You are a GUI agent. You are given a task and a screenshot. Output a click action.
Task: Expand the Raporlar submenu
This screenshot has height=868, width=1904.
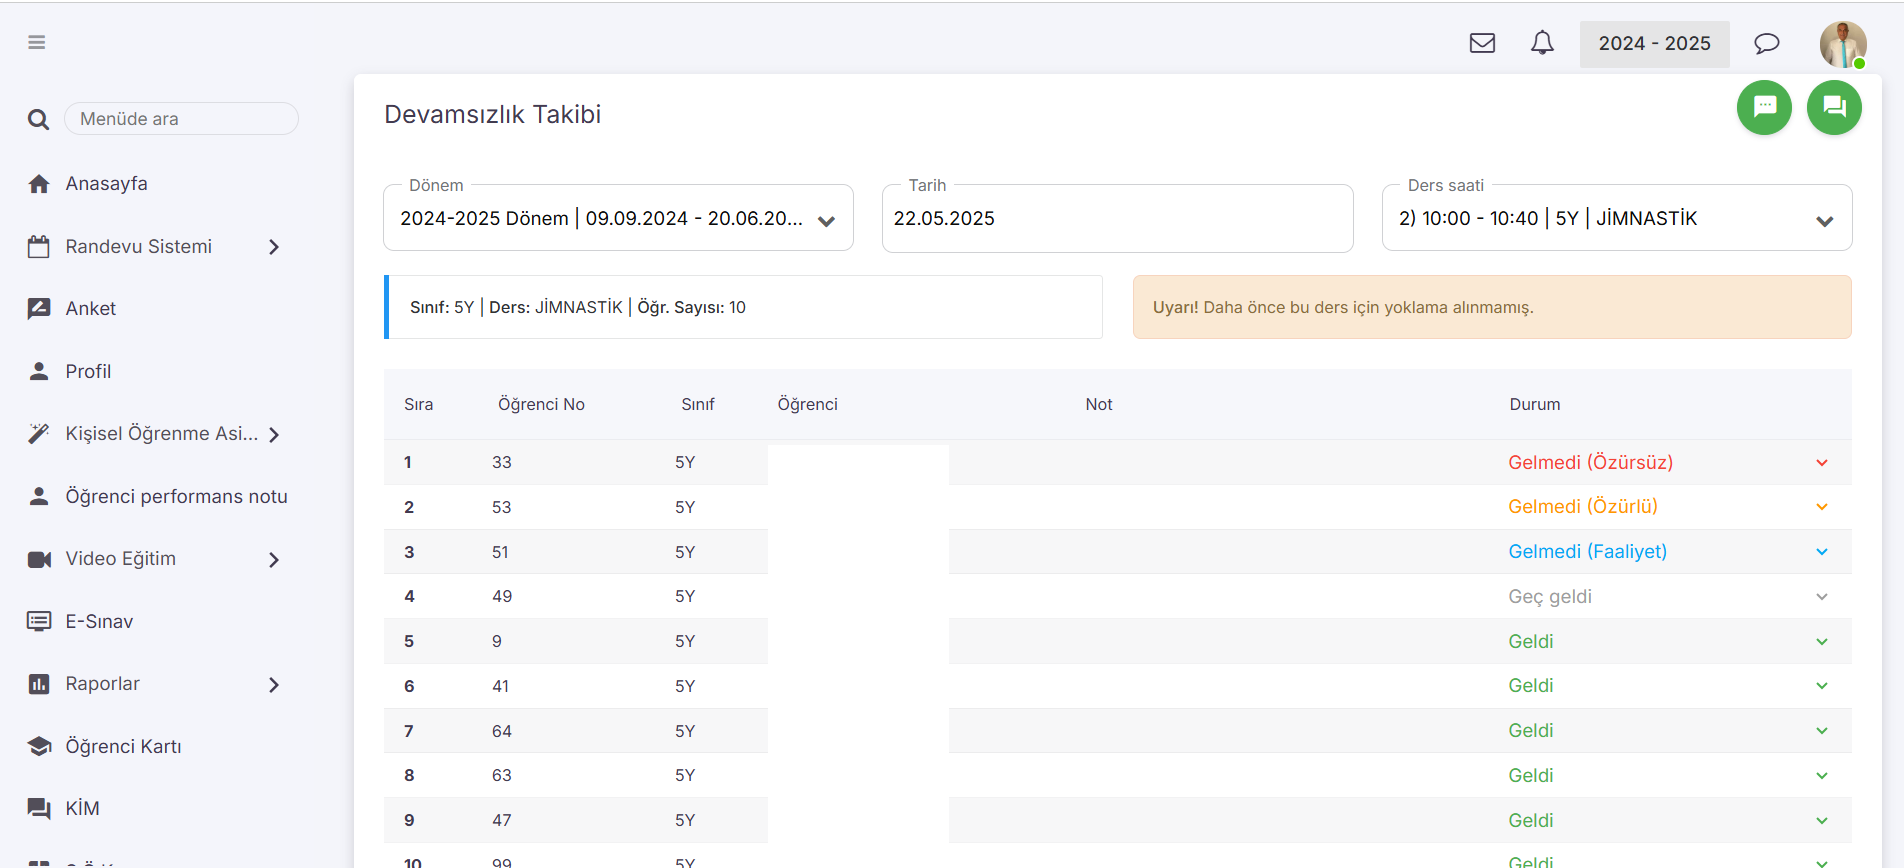pos(273,685)
